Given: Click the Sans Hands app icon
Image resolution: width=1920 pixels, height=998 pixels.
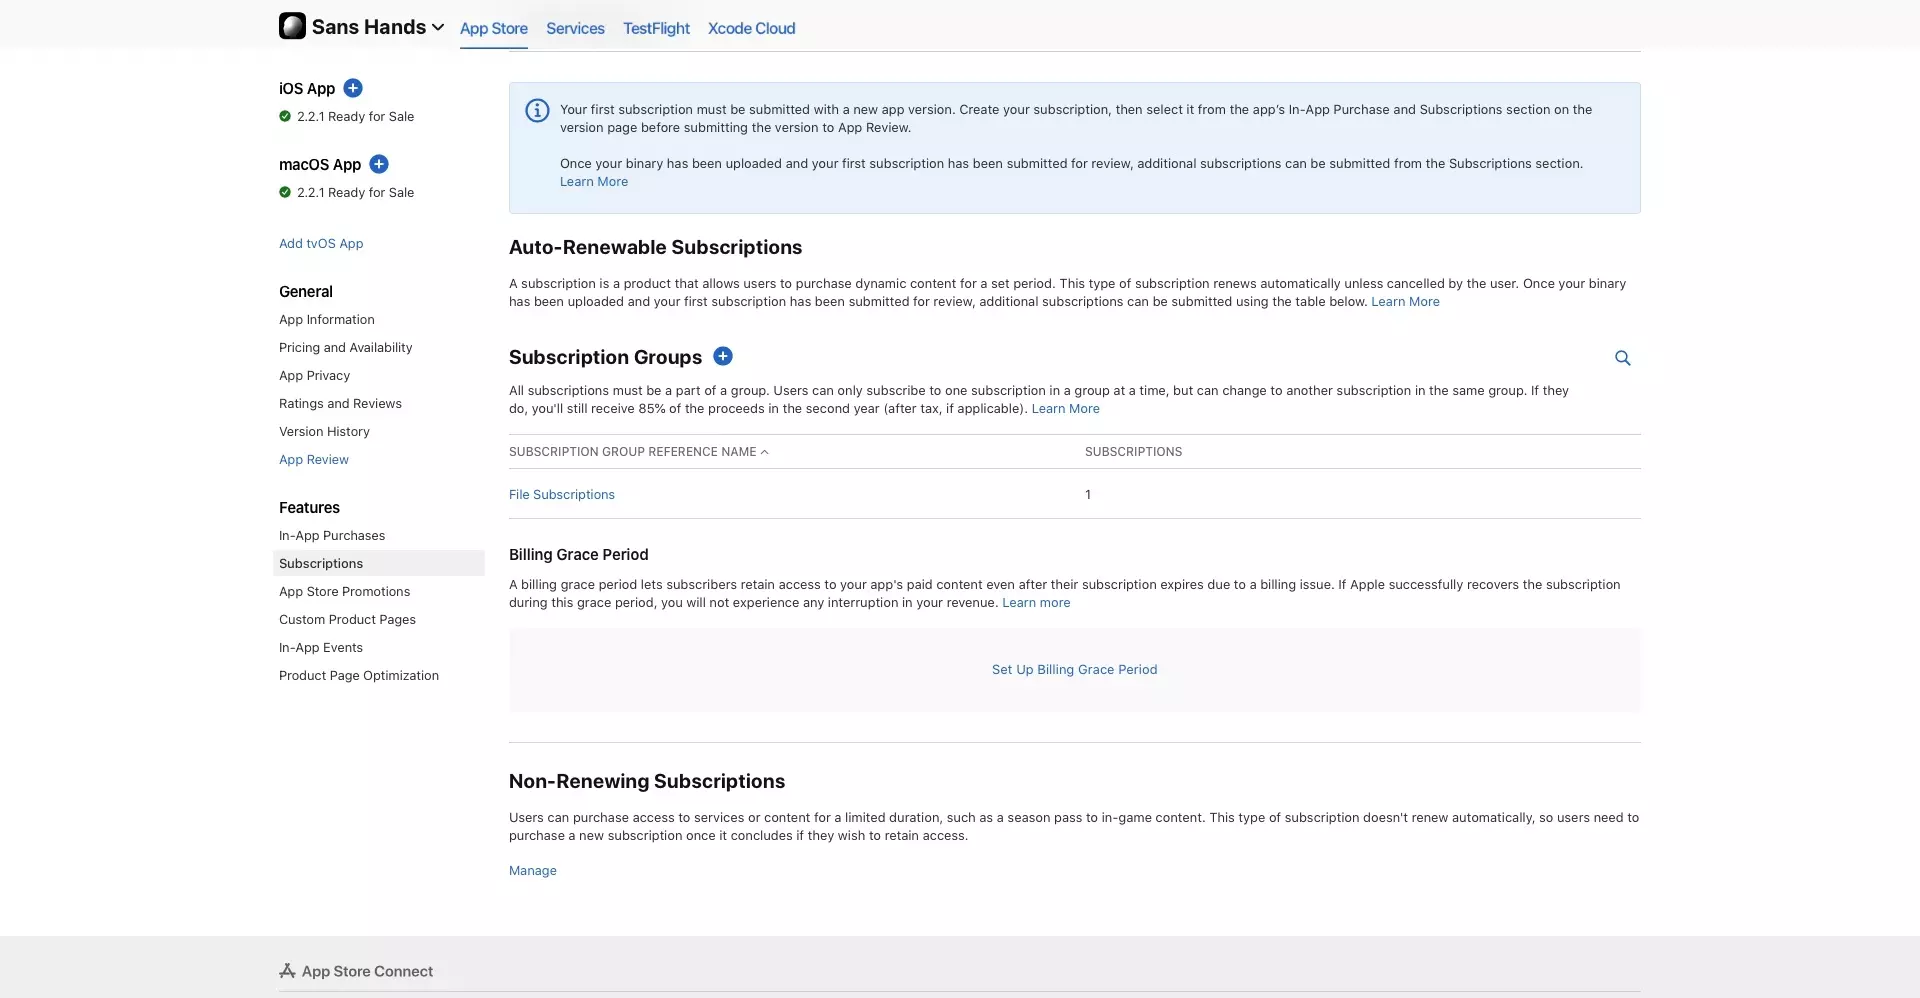Looking at the screenshot, I should pyautogui.click(x=292, y=26).
